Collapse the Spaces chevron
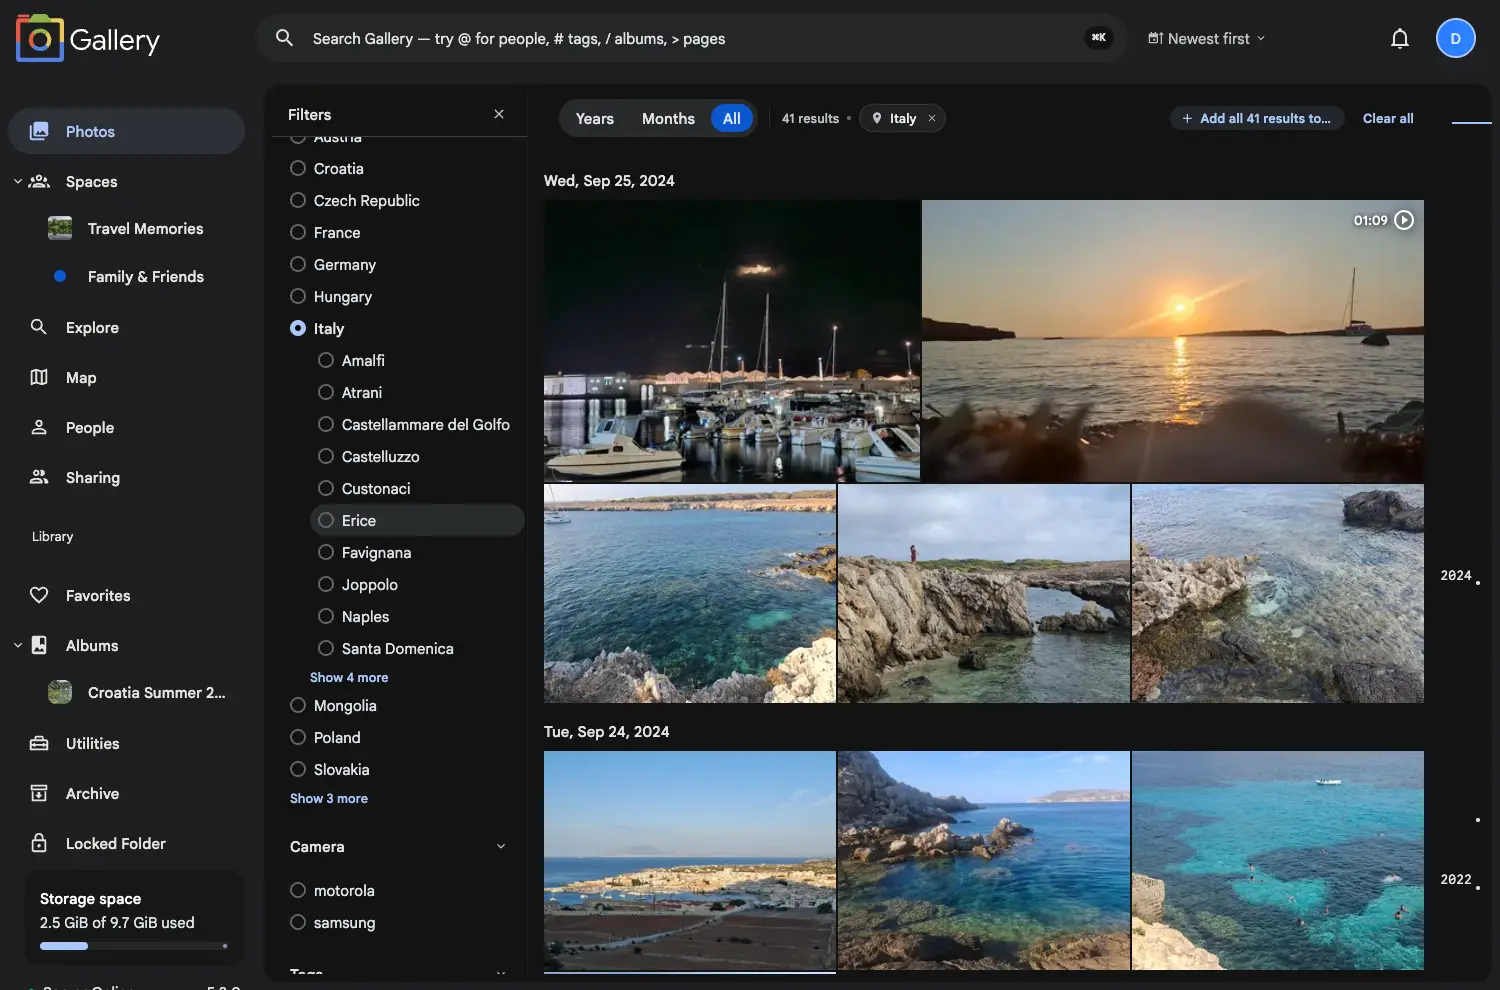1500x990 pixels. pyautogui.click(x=18, y=181)
